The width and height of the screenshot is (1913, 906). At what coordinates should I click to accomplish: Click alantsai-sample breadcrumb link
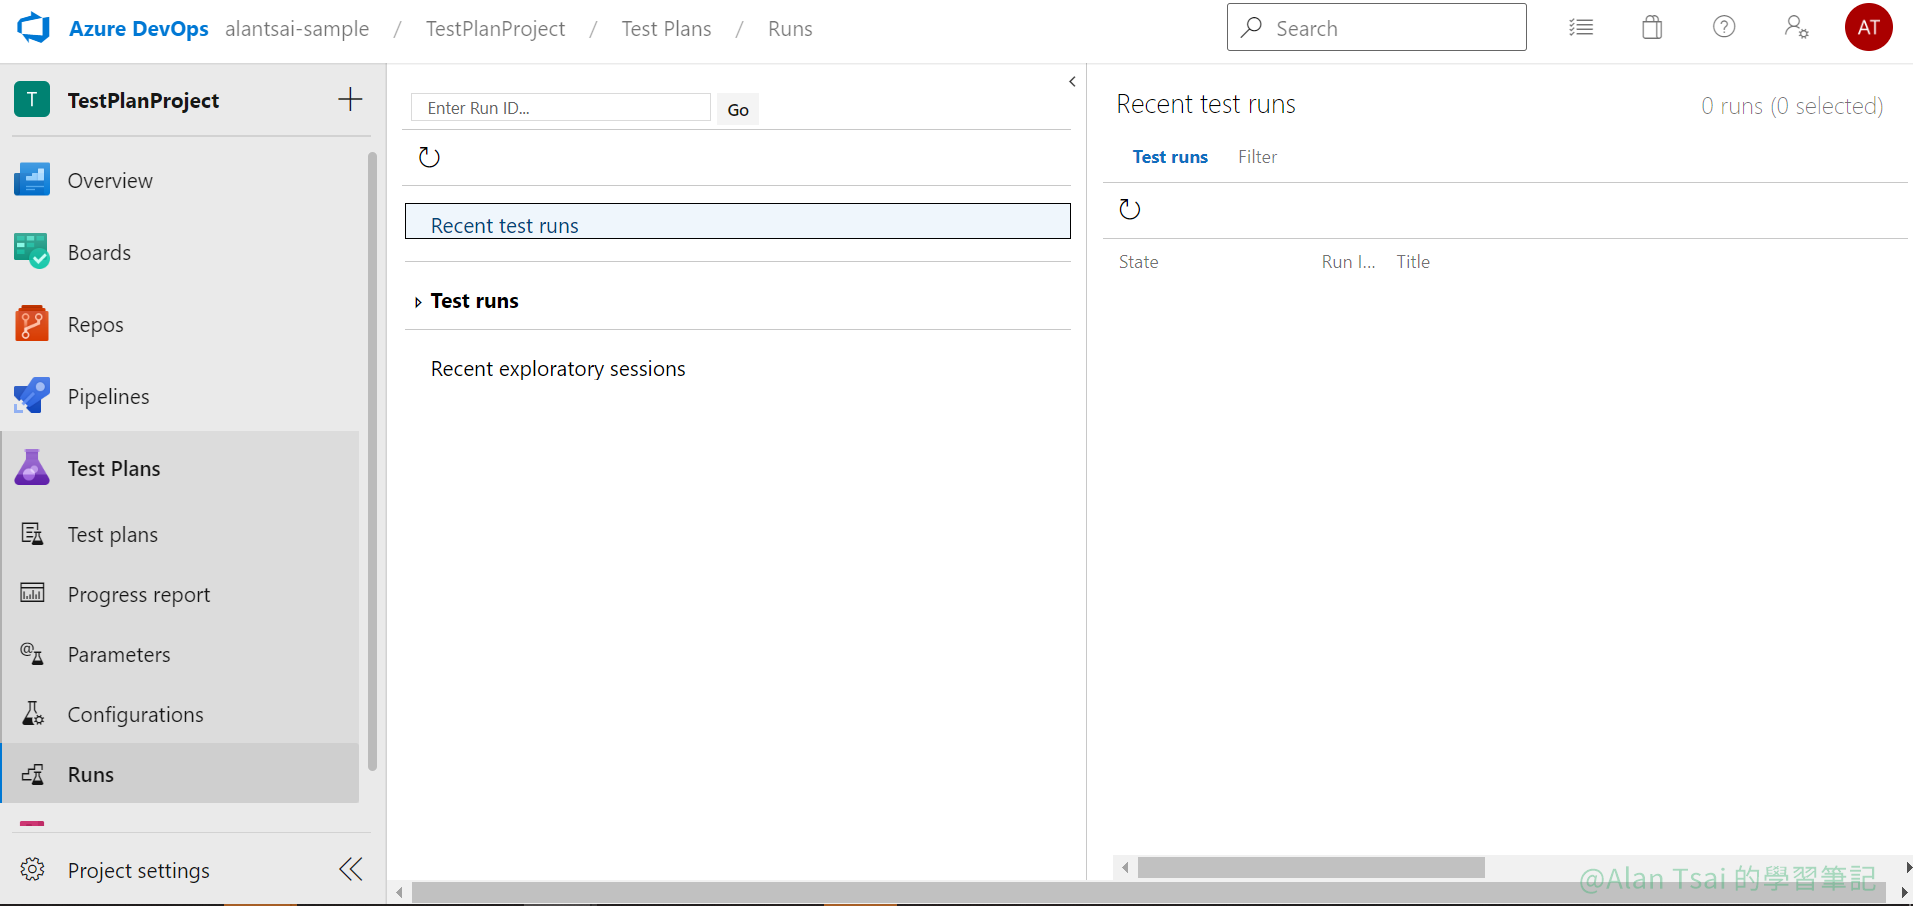click(297, 29)
